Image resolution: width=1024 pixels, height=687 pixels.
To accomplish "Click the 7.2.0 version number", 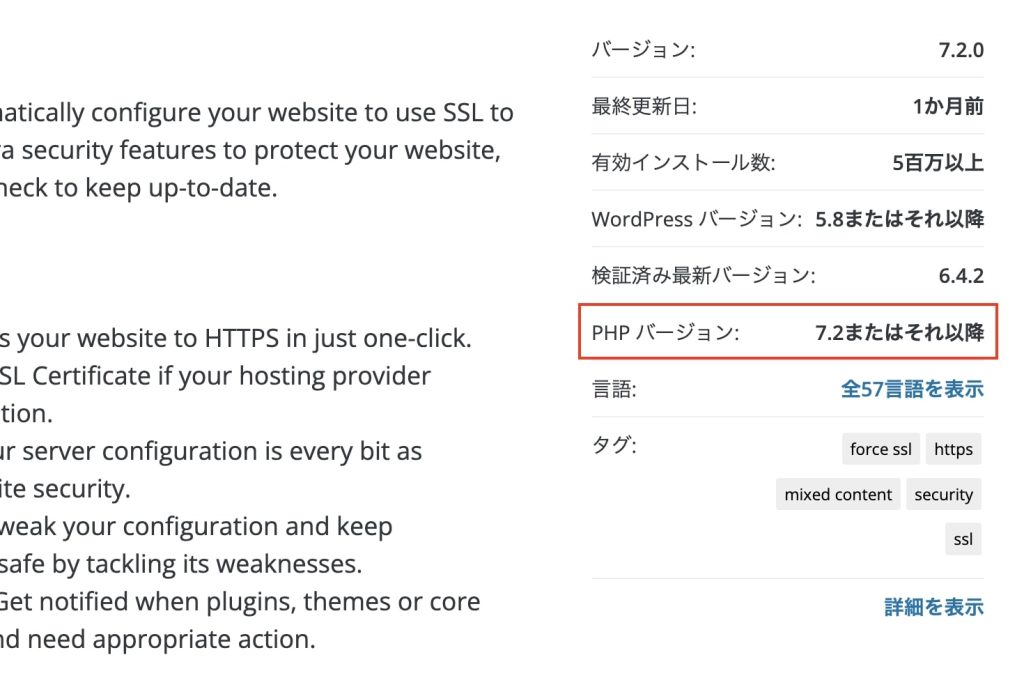I will pyautogui.click(x=961, y=50).
